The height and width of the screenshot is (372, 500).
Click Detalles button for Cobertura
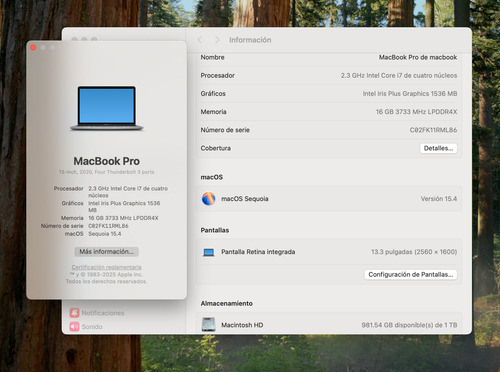tap(438, 148)
